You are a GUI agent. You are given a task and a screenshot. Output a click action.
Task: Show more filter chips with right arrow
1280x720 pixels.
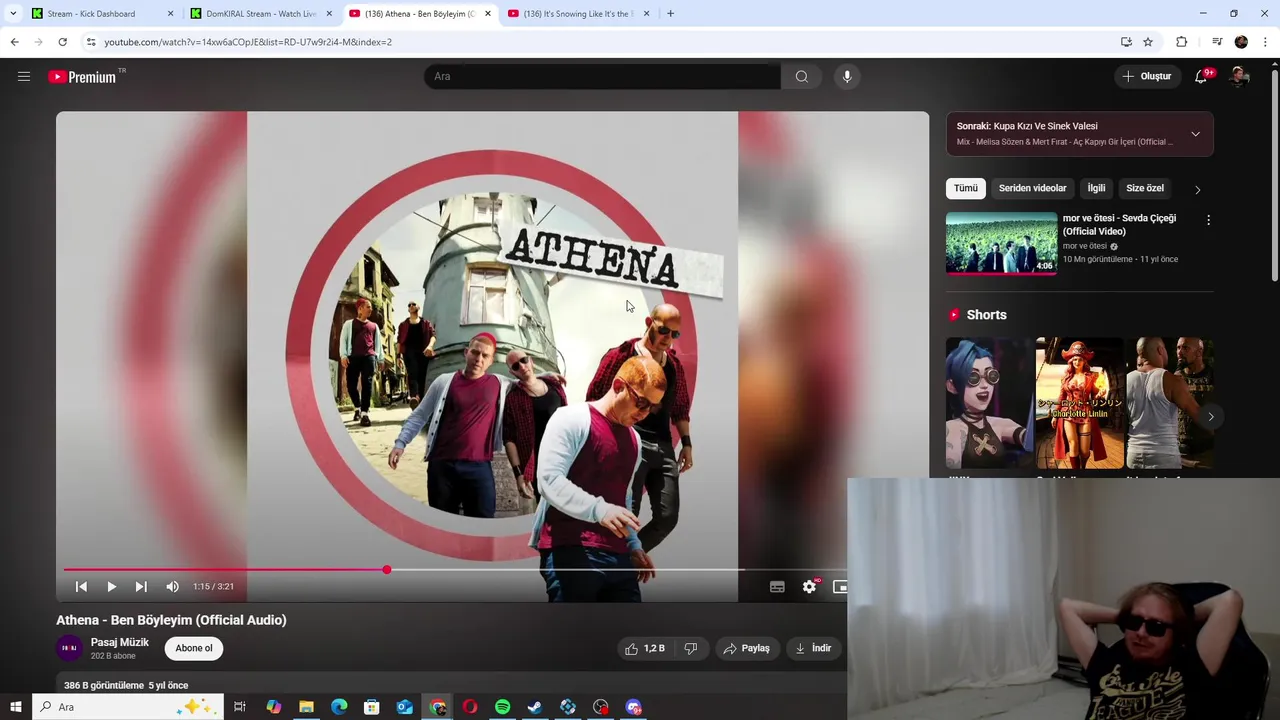(x=1197, y=189)
